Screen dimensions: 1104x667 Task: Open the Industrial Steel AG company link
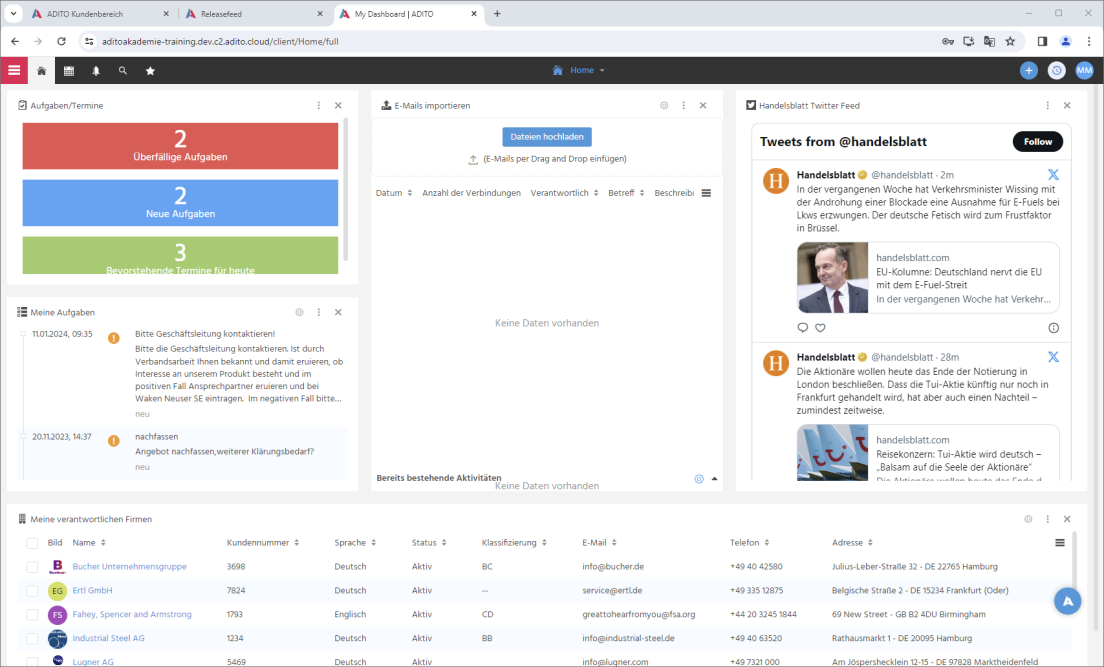point(109,638)
